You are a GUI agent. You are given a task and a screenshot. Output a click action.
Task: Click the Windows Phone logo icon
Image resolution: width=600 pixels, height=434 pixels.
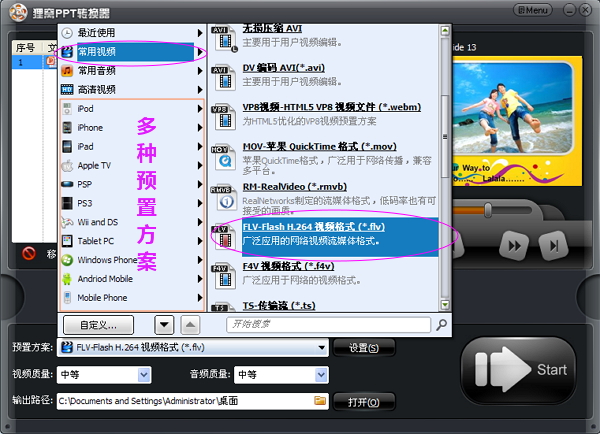click(x=67, y=260)
